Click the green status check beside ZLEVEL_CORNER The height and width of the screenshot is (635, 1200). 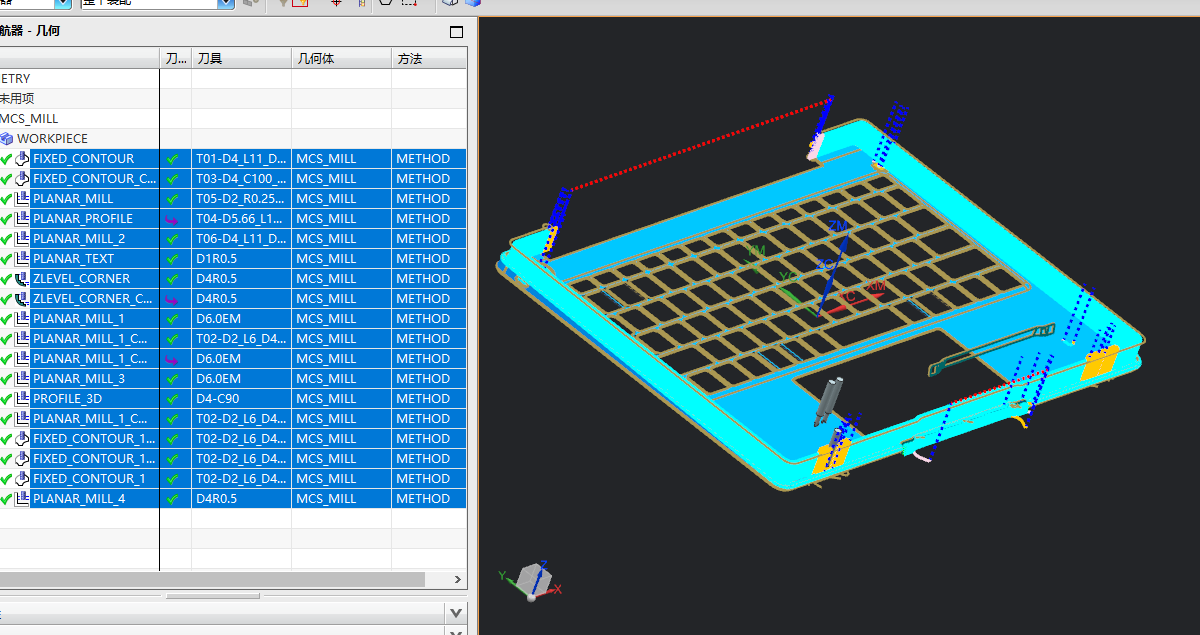click(6, 279)
